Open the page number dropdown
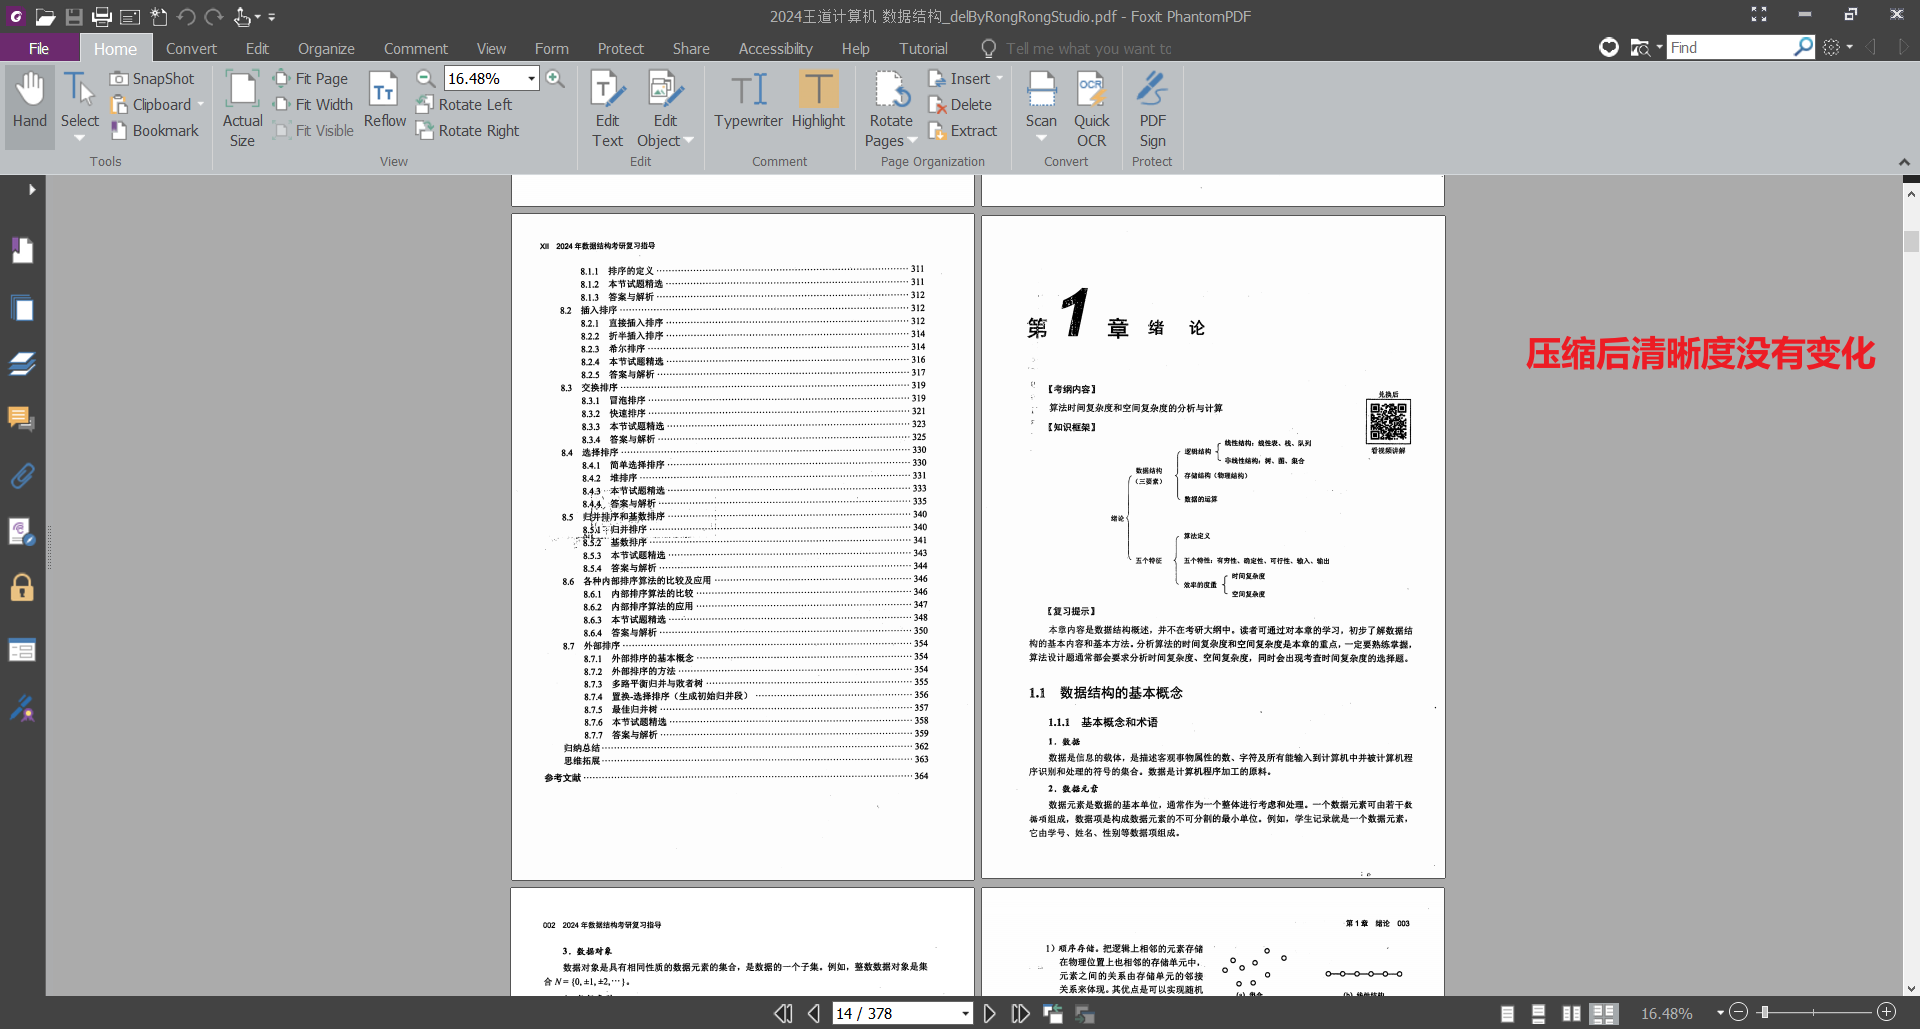This screenshot has height=1029, width=1920. coord(965,1014)
